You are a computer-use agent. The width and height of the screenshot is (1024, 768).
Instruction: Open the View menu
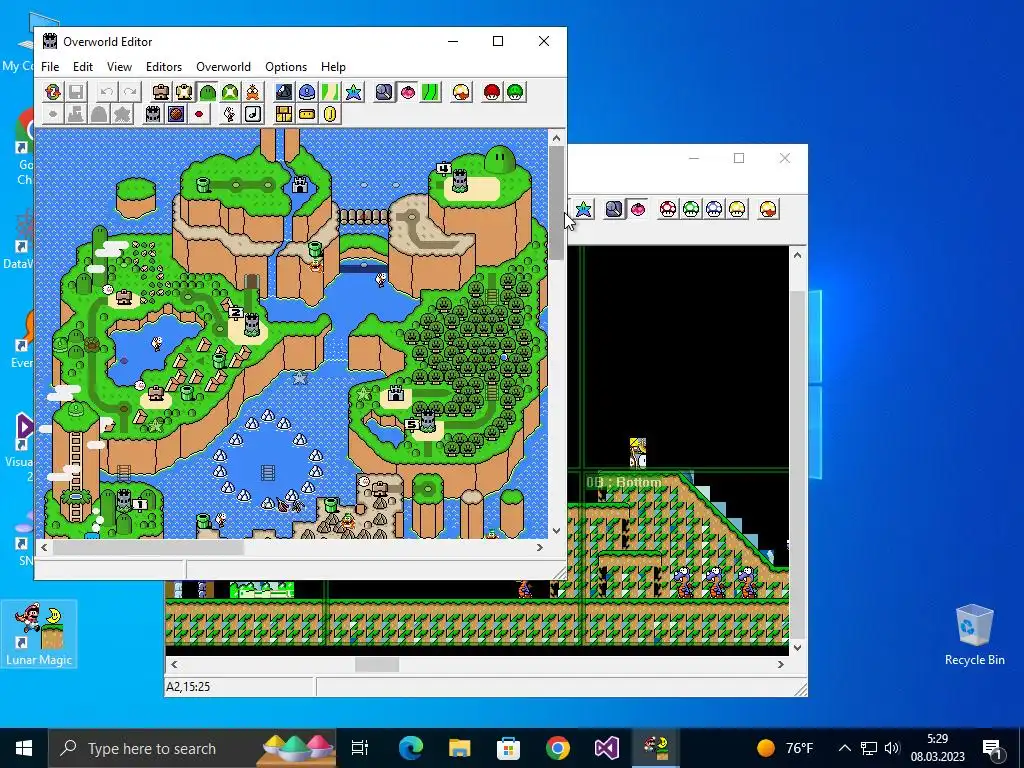tap(119, 67)
